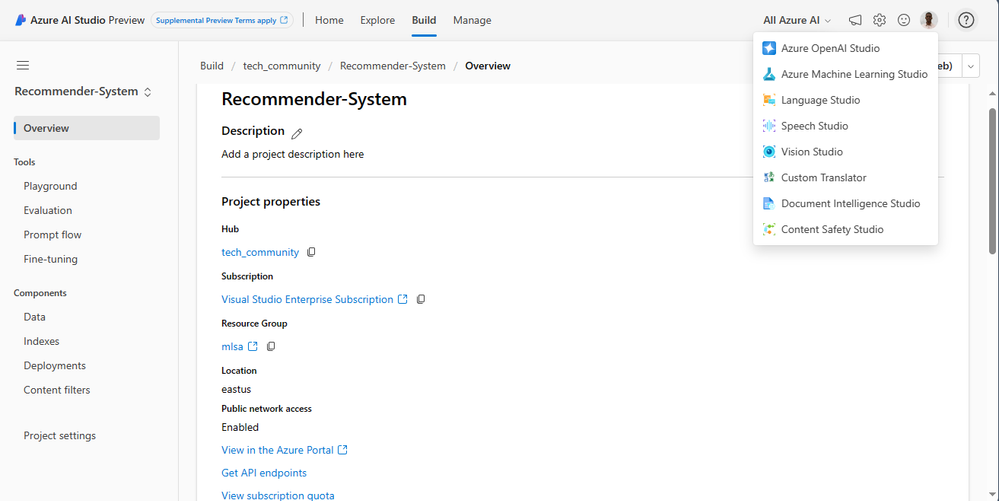This screenshot has height=501, width=999.
Task: Click the Speech Studio waveform icon
Action: pyautogui.click(x=769, y=126)
